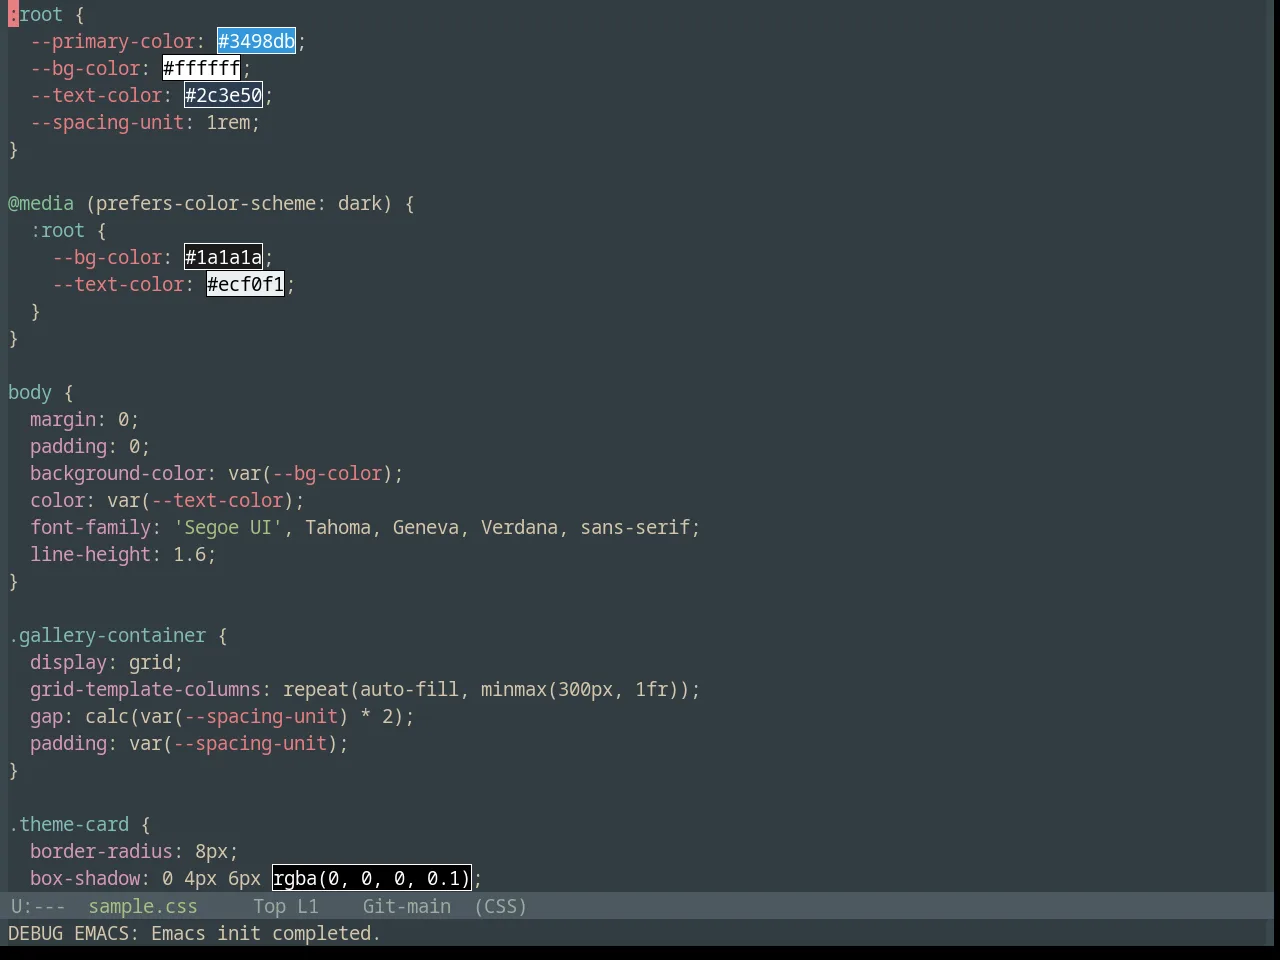The height and width of the screenshot is (960, 1280).
Task: Click the 'Segoe UI' font string
Action: click(x=228, y=527)
